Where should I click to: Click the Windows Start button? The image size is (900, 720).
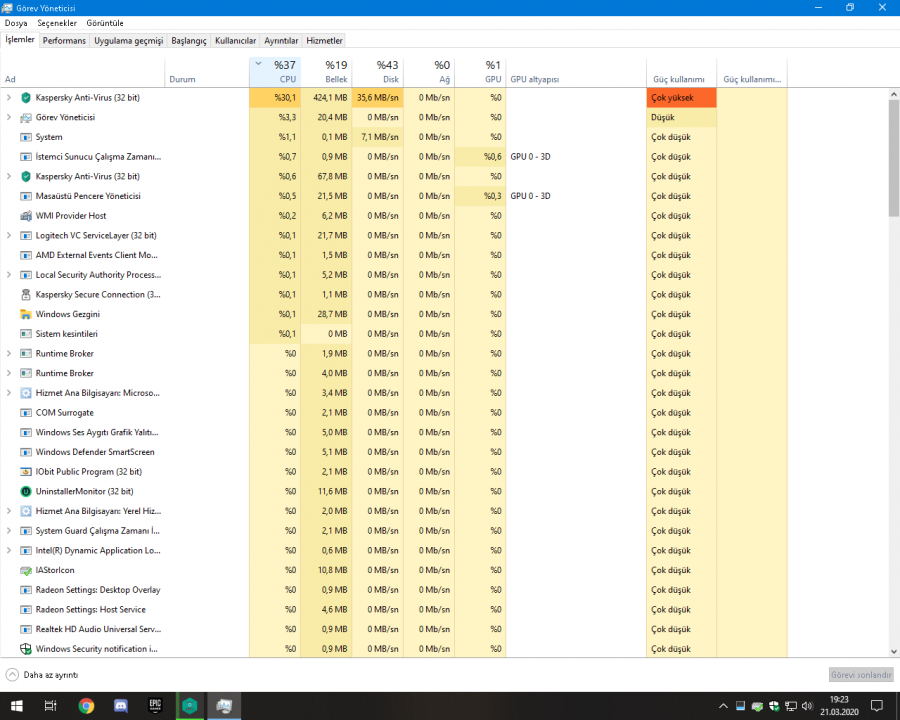[x=16, y=706]
